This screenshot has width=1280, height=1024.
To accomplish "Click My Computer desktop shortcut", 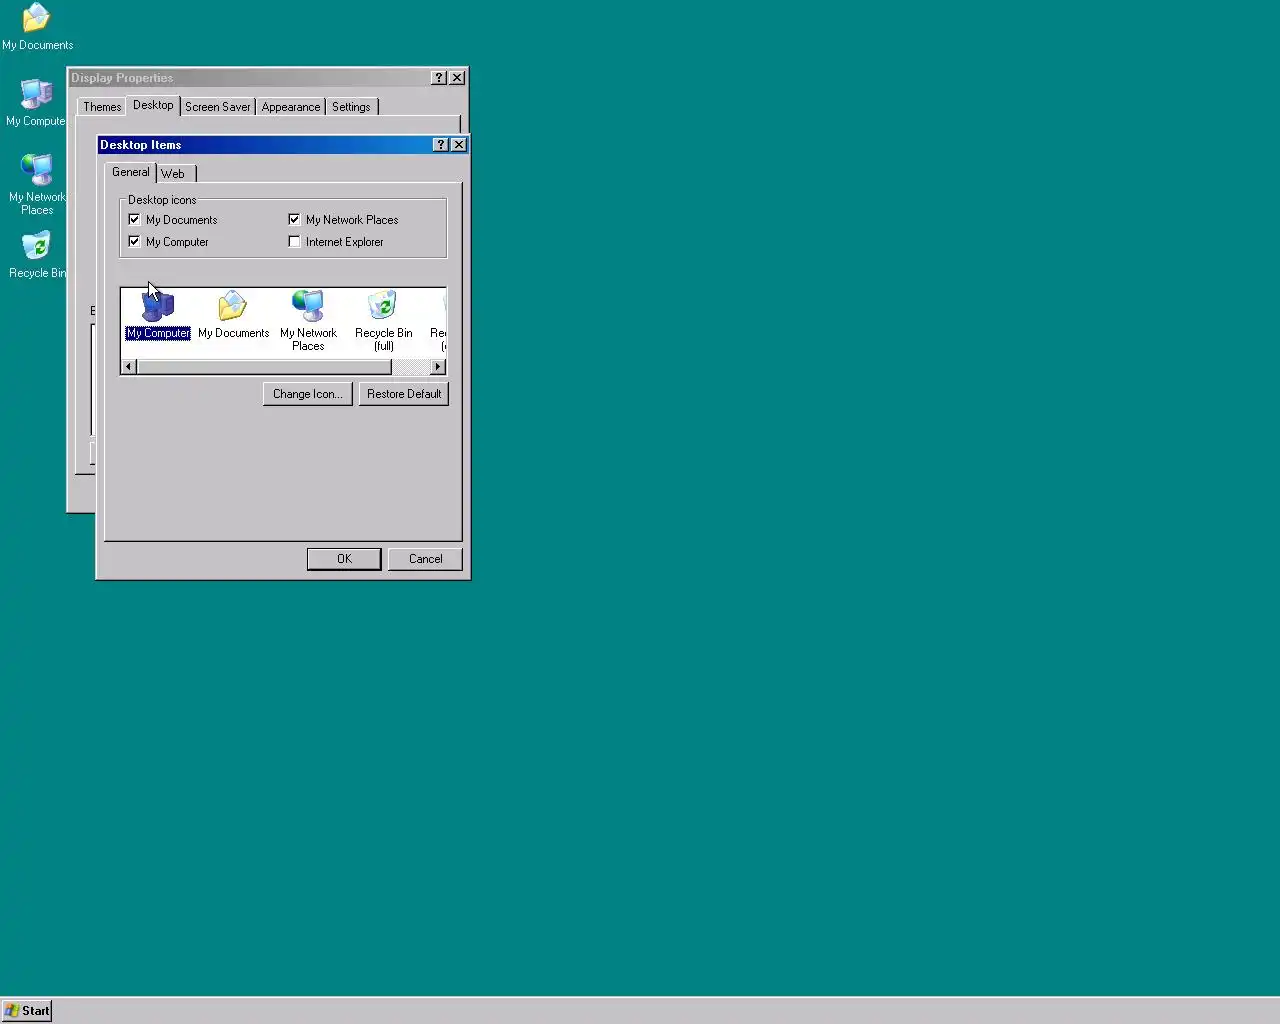I will [x=36, y=103].
